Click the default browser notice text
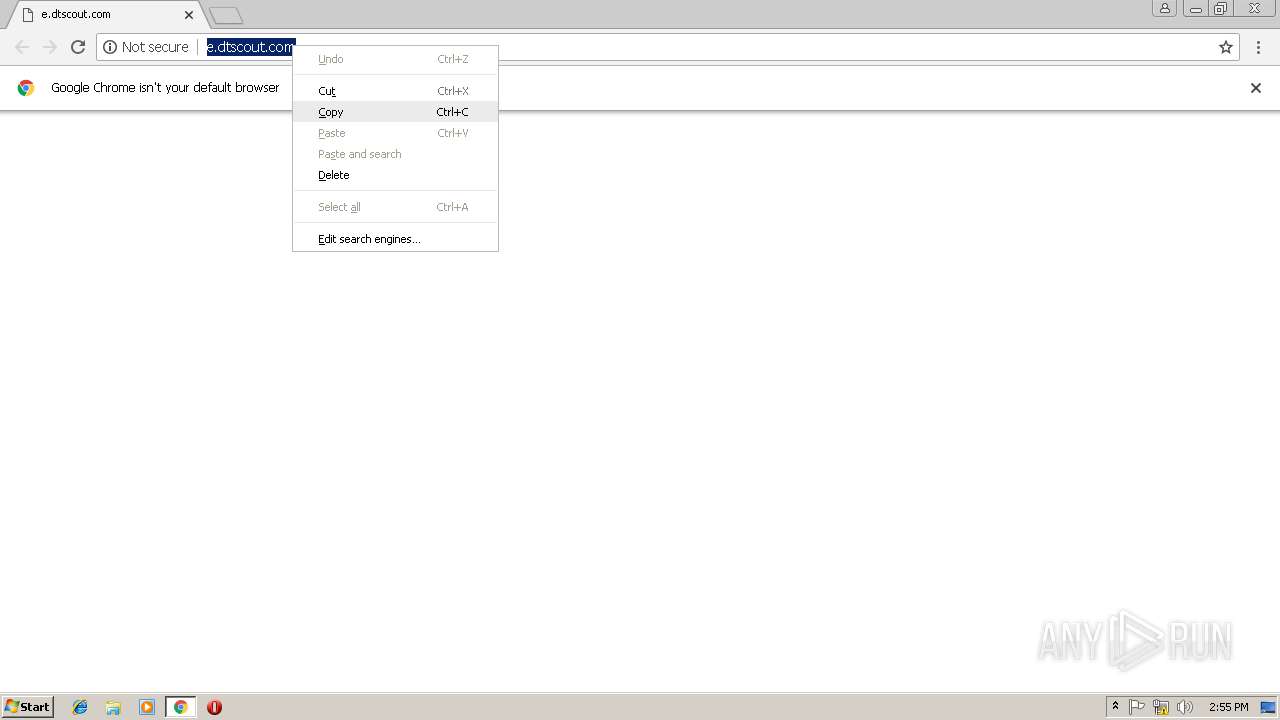The image size is (1280, 720). coord(165,88)
